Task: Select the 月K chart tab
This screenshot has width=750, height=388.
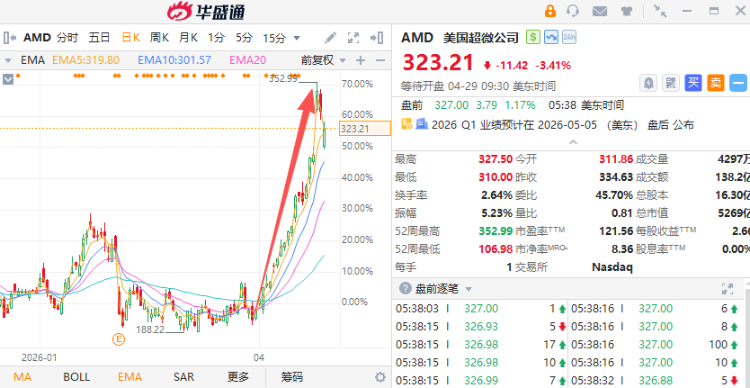Action: tap(188, 37)
